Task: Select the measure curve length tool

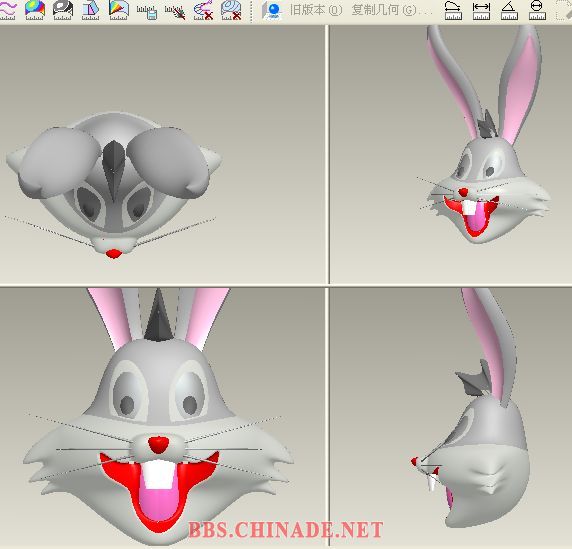Action: [x=453, y=10]
